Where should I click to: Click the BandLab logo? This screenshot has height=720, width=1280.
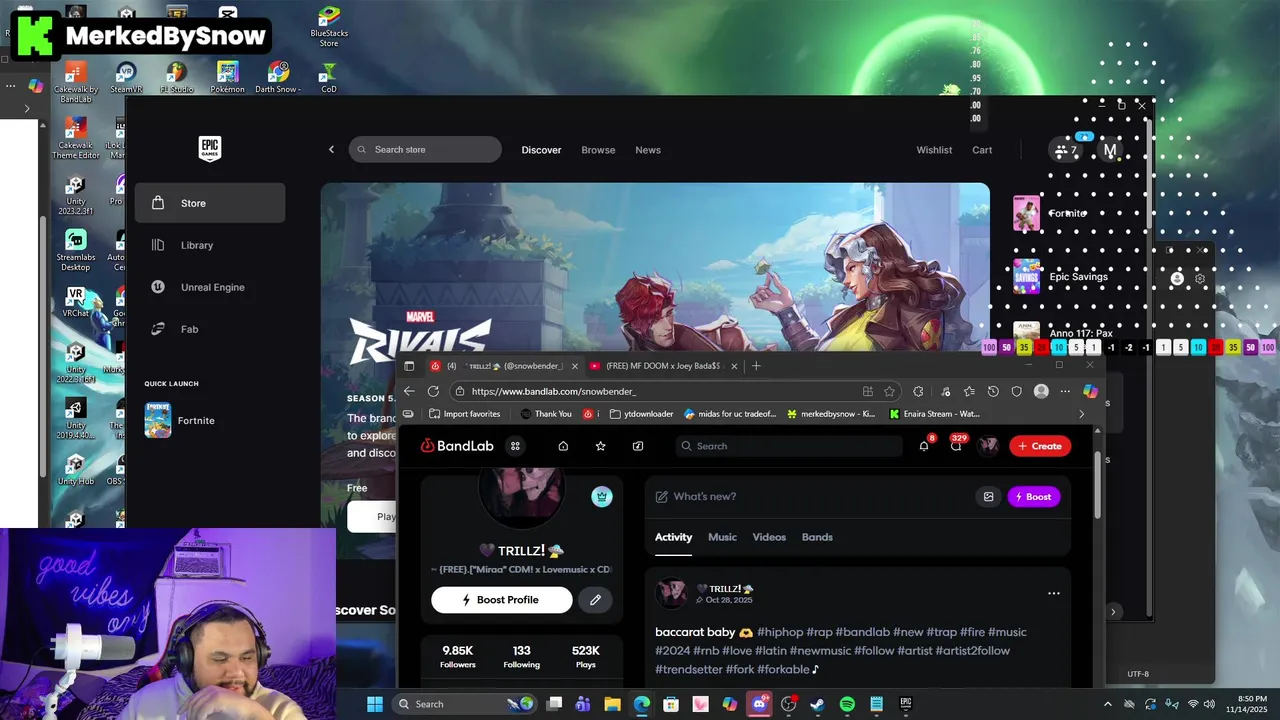click(457, 446)
